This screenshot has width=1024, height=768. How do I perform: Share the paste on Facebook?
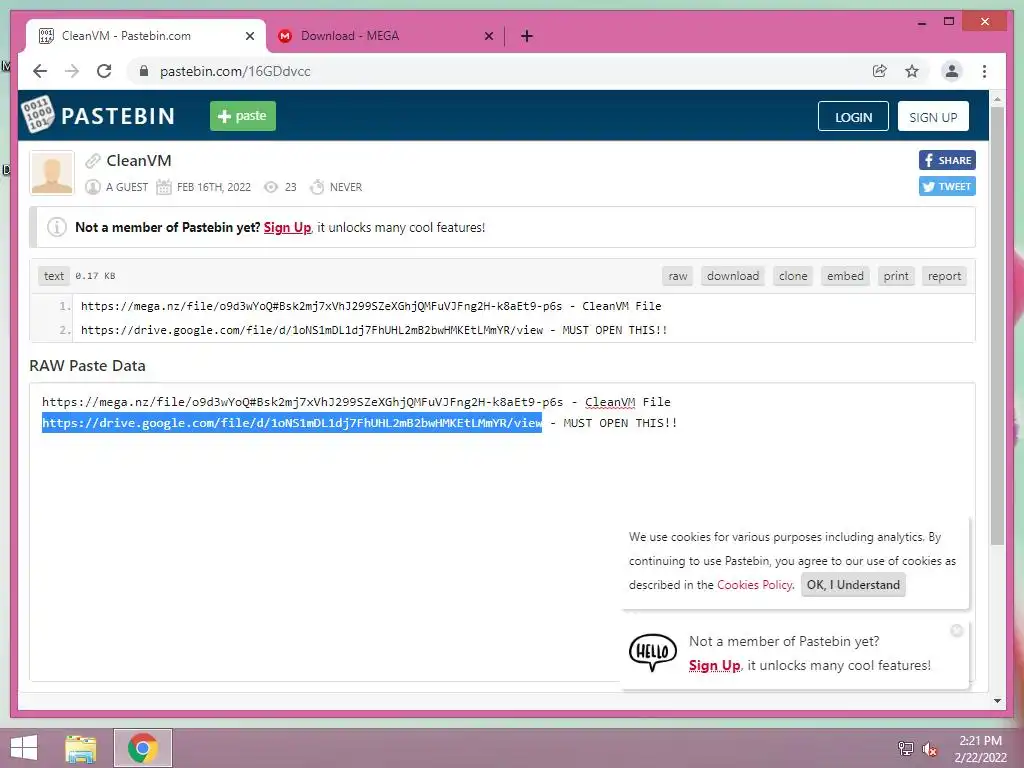[x=947, y=160]
